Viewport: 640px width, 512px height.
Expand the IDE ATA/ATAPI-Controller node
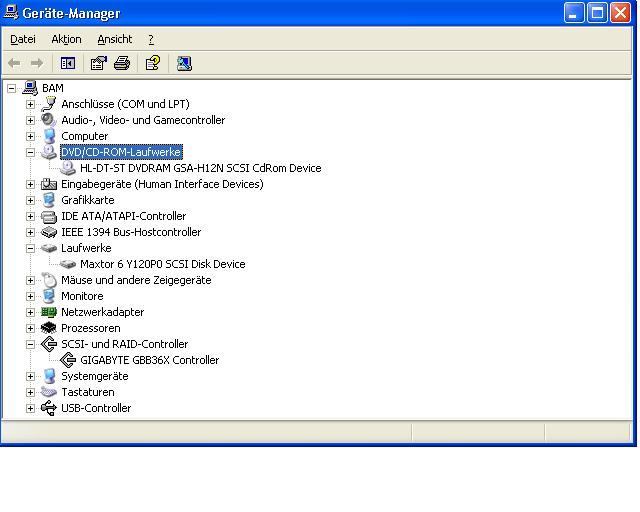pos(30,216)
